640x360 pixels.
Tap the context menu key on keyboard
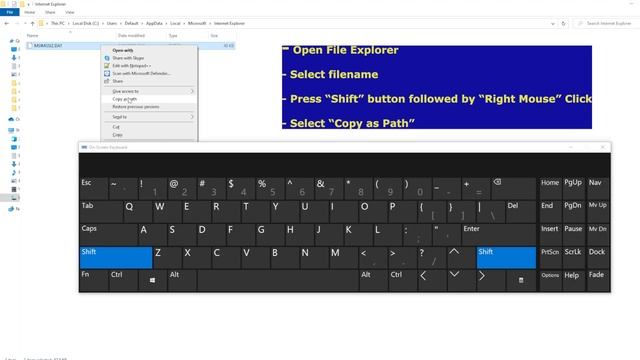tap(521, 280)
